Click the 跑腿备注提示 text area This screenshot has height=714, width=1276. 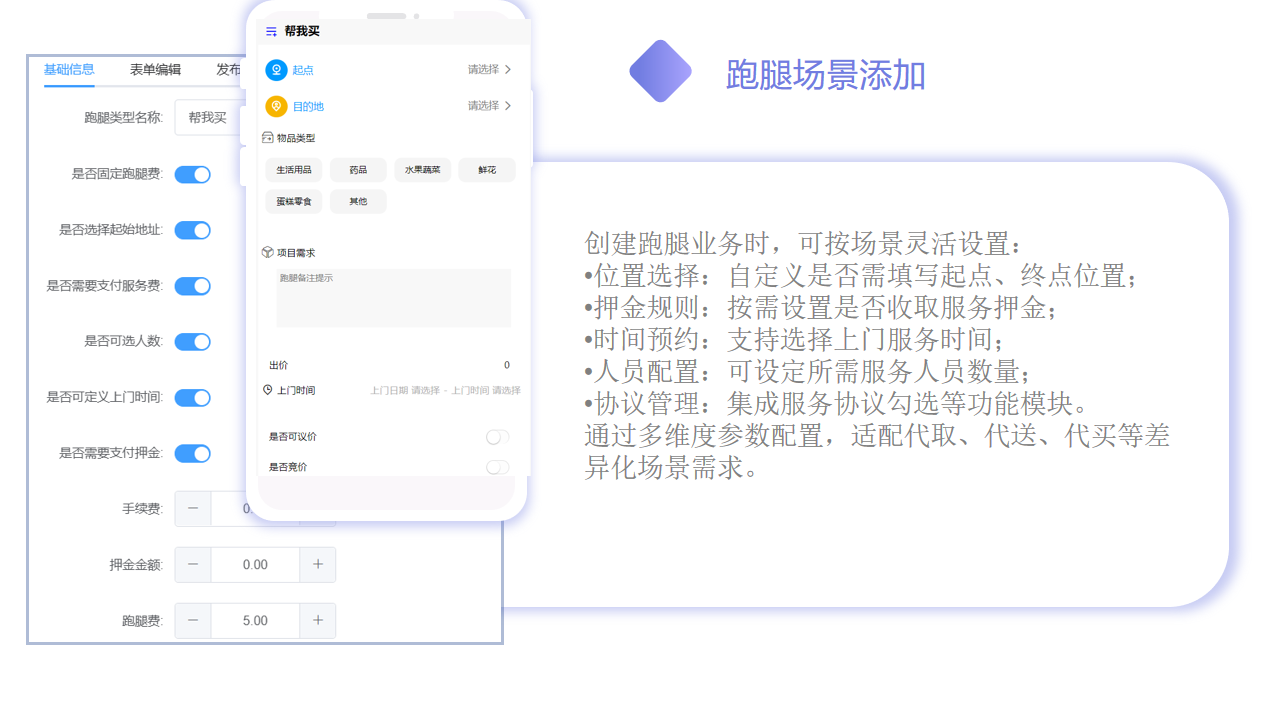(x=393, y=298)
